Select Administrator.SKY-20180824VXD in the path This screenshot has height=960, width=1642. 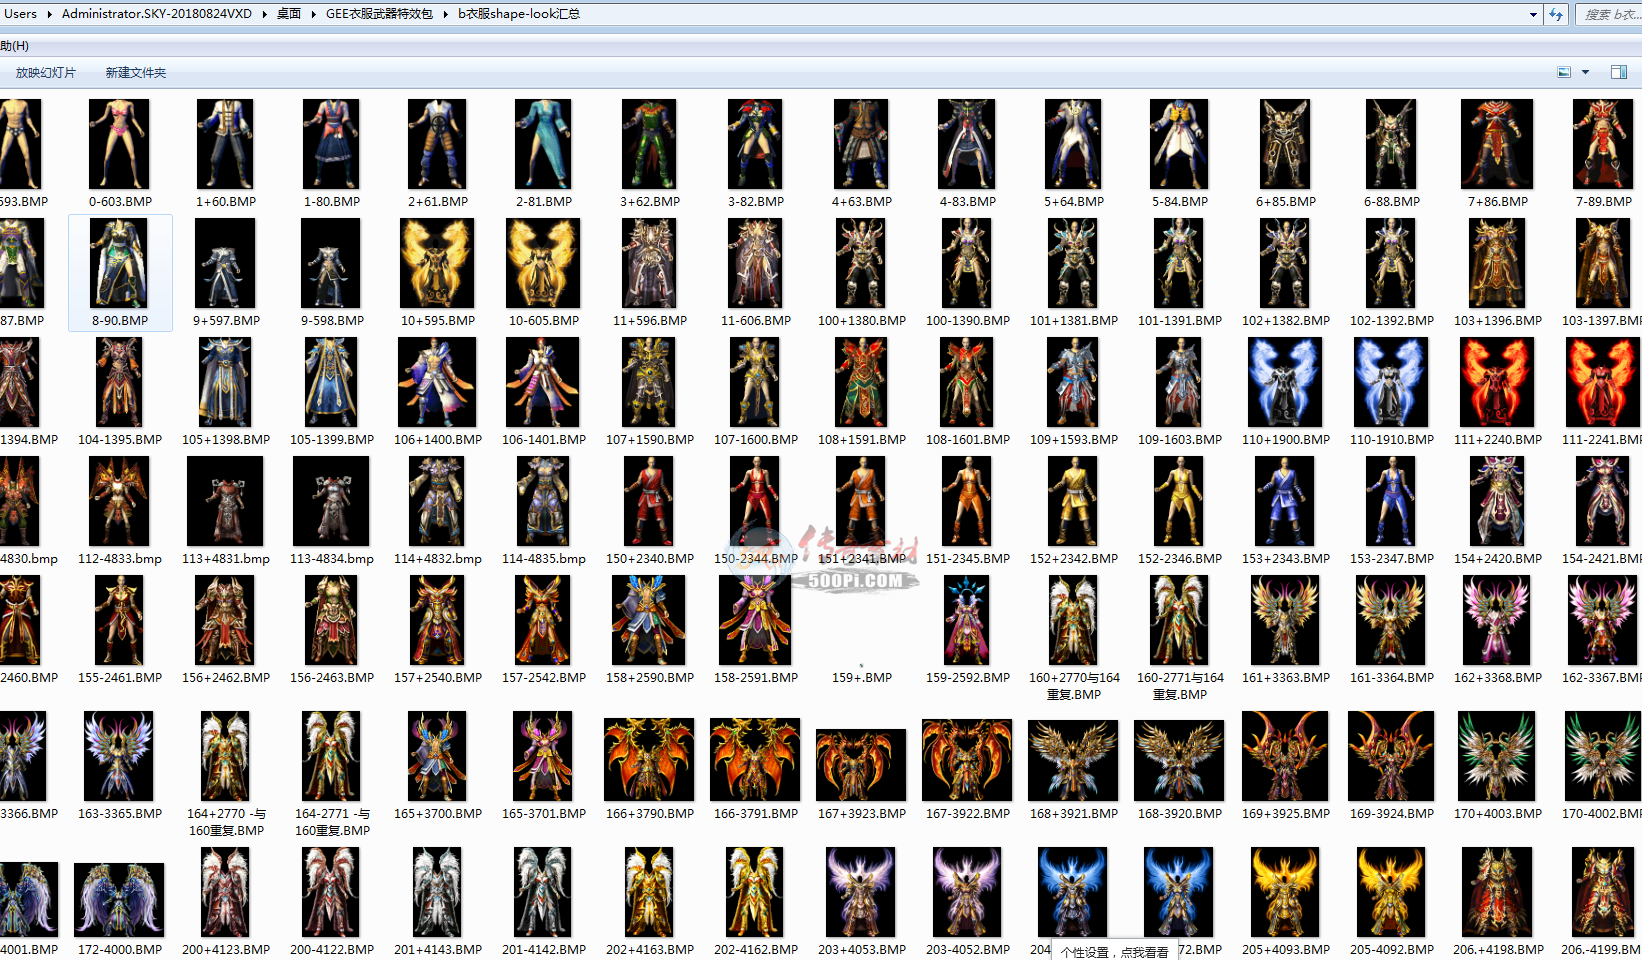click(157, 14)
